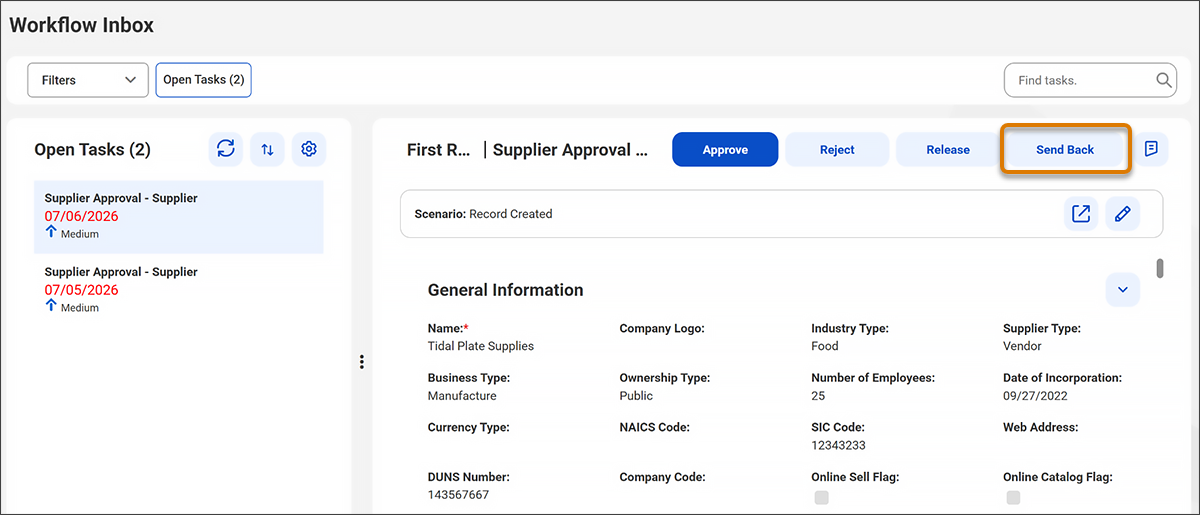Open the Filters dropdown
Screen dimensions: 1200x515
pyautogui.click(x=88, y=80)
